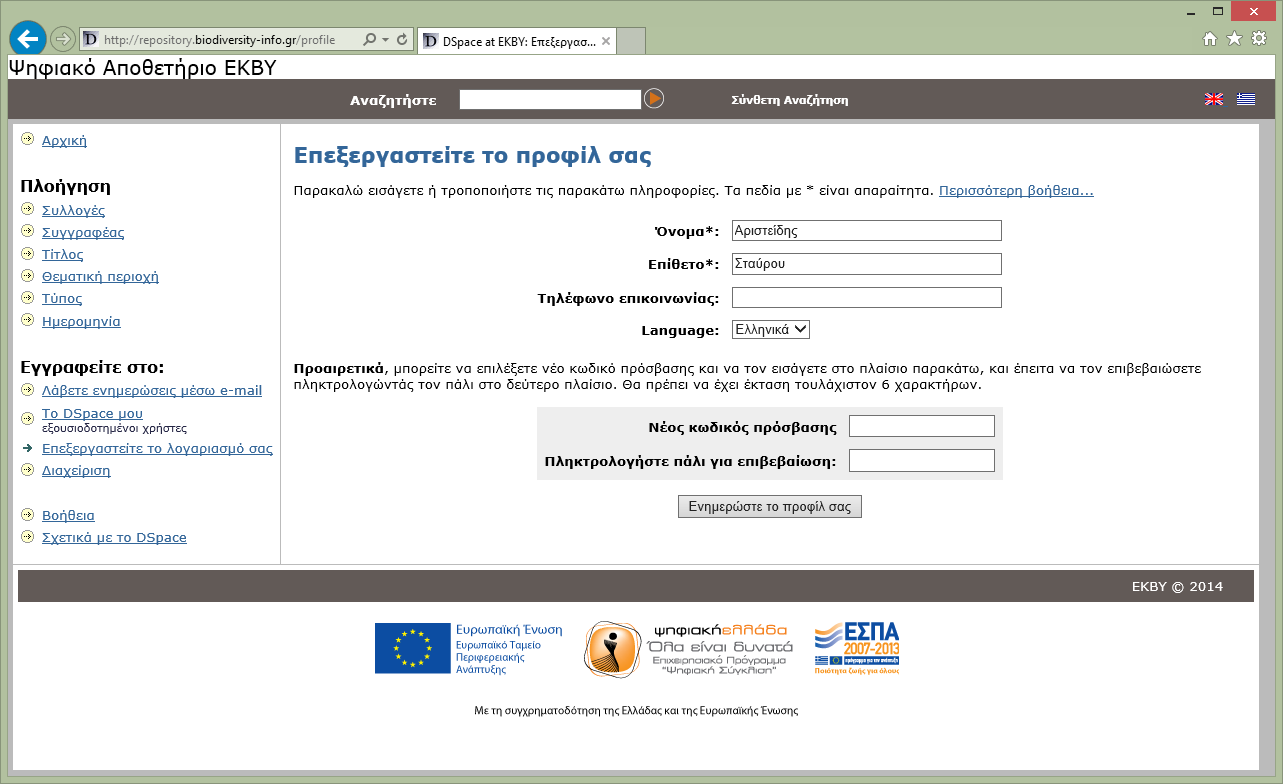Open Favorites star icon
Image resolution: width=1283 pixels, height=784 pixels.
(1234, 39)
